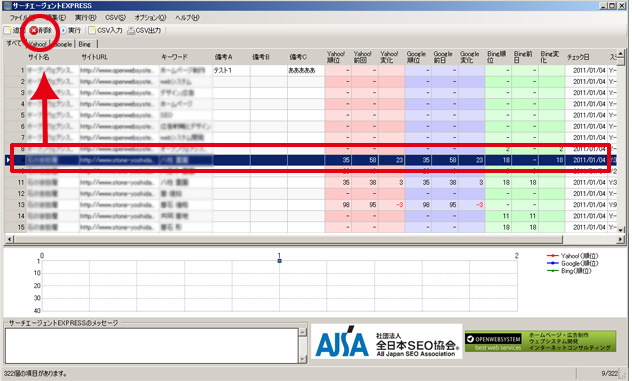632x381 pixels.
Task: Click the Google前日 column header
Action: coord(445,57)
